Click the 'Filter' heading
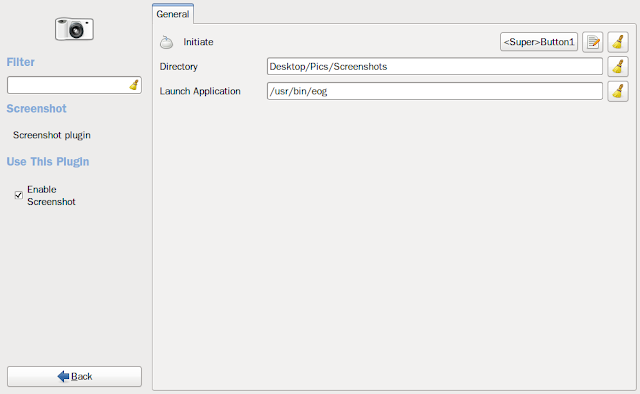The width and height of the screenshot is (640, 394). (20, 62)
